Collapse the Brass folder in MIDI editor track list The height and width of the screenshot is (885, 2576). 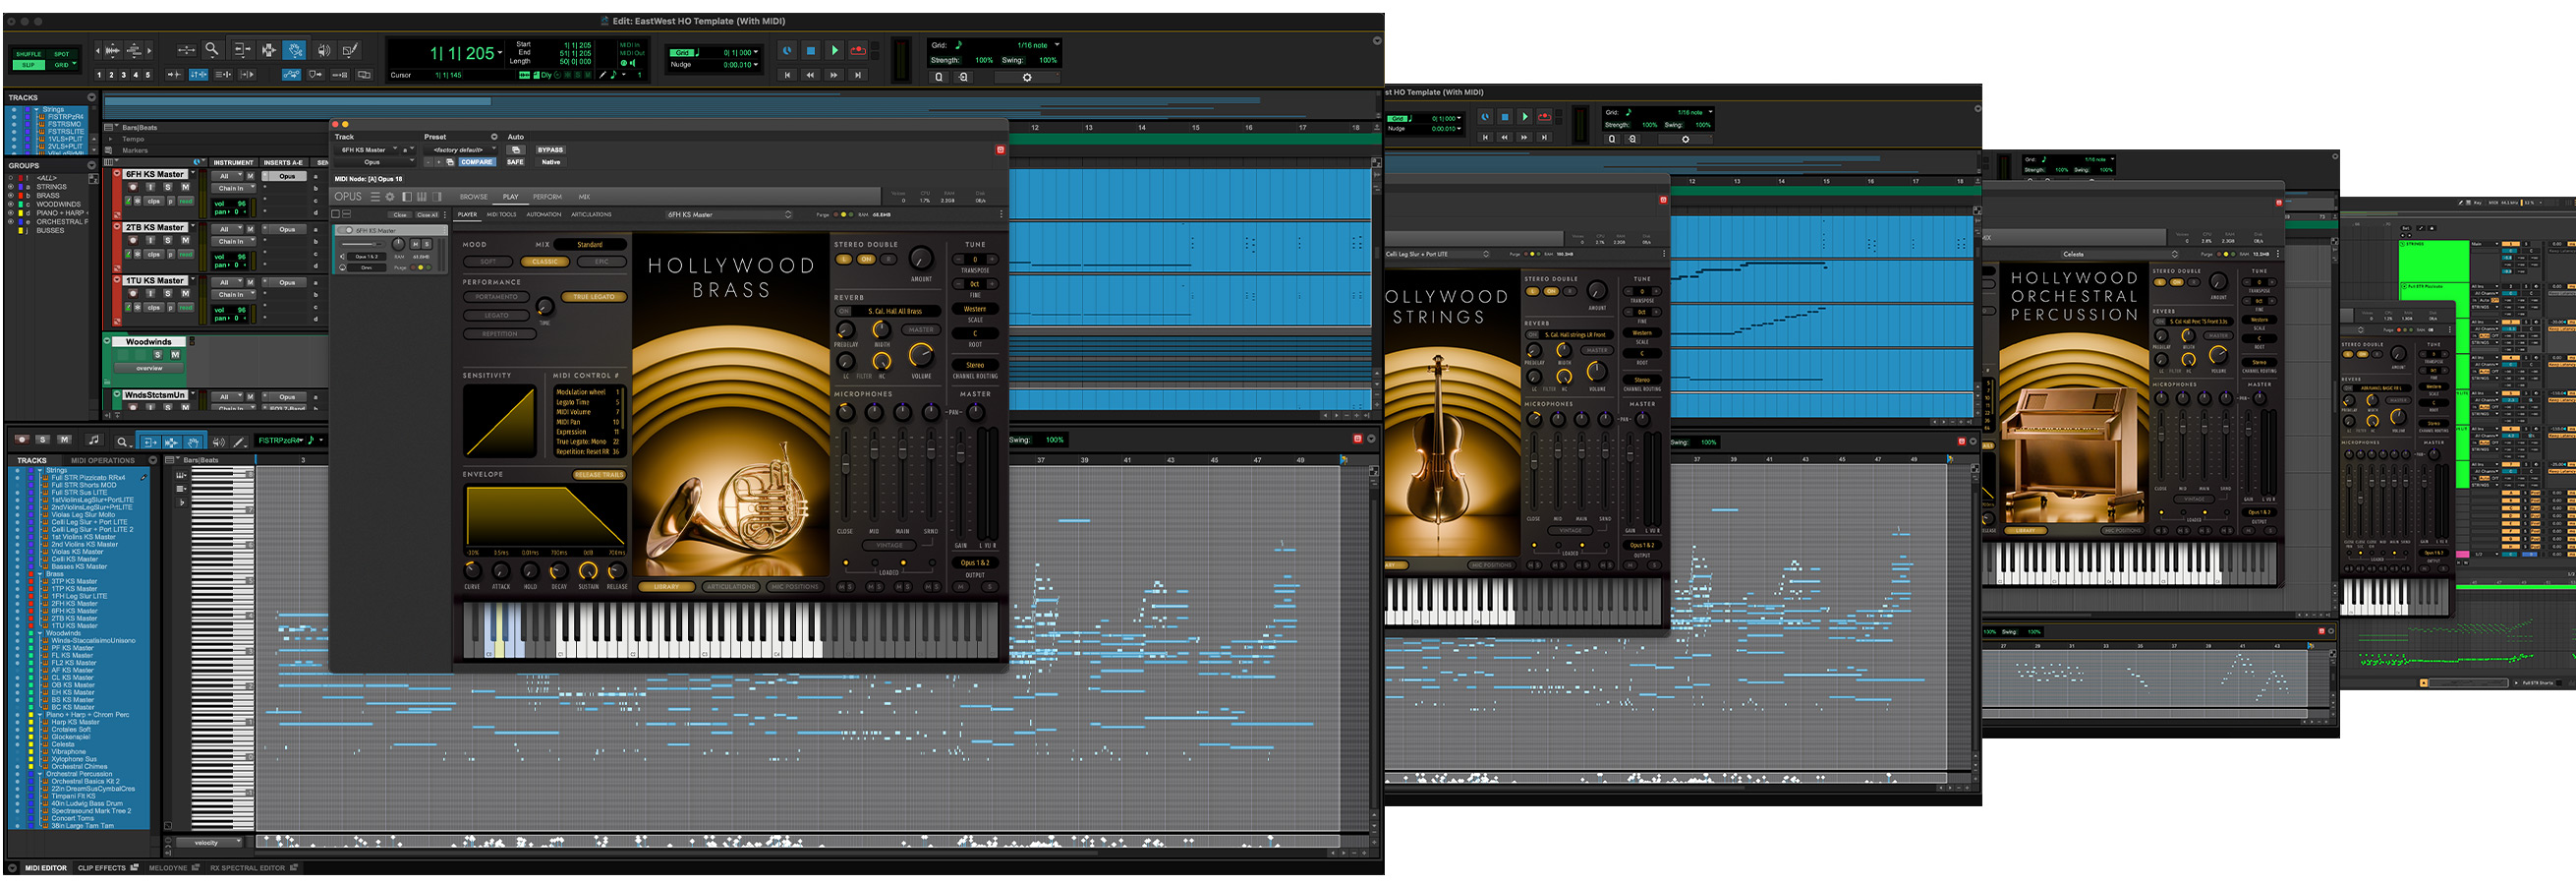point(40,574)
